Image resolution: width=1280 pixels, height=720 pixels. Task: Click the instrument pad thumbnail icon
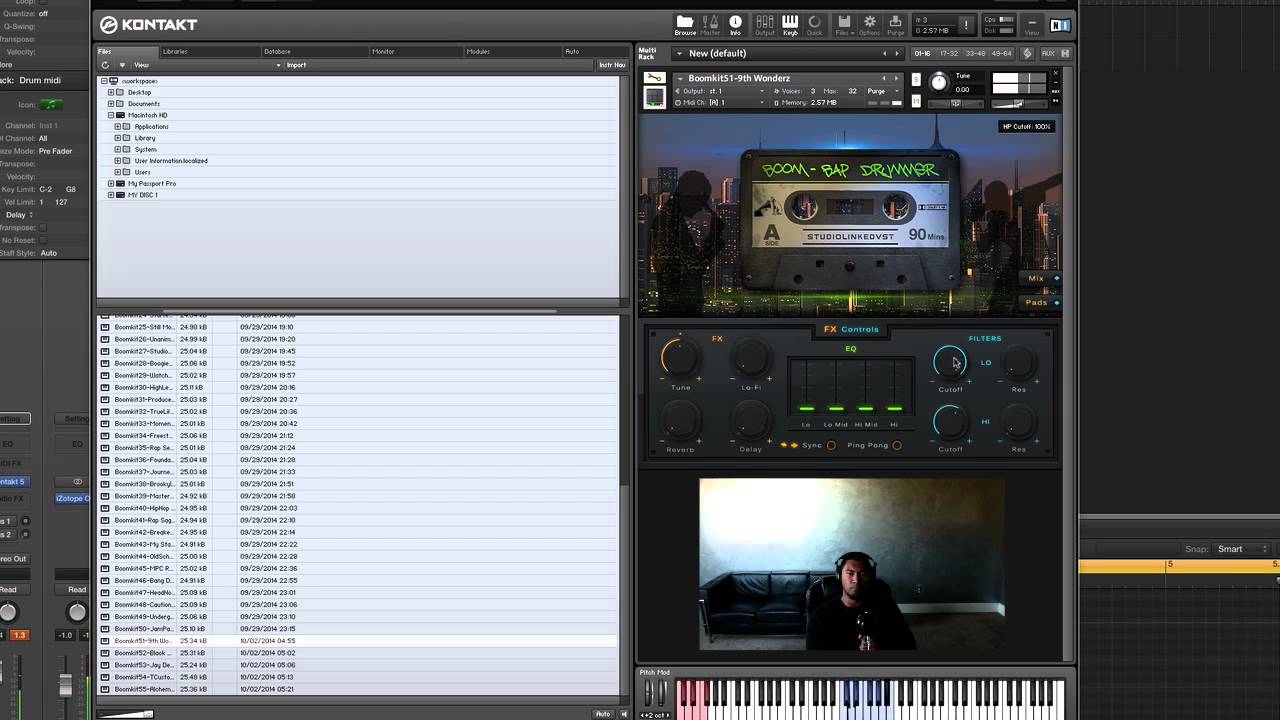tap(653, 97)
